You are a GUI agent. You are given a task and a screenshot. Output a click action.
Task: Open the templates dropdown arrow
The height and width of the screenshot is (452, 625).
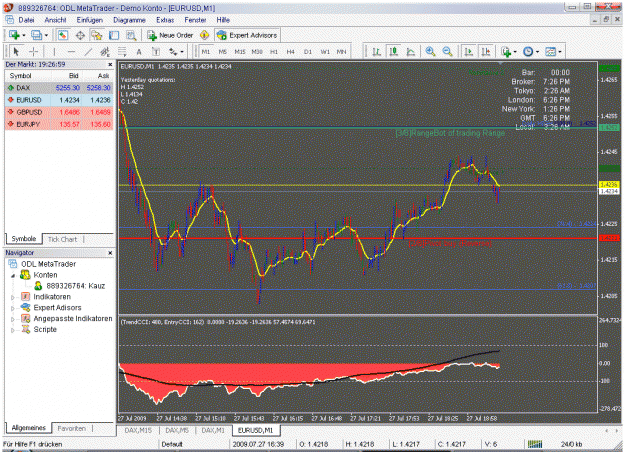(x=560, y=52)
